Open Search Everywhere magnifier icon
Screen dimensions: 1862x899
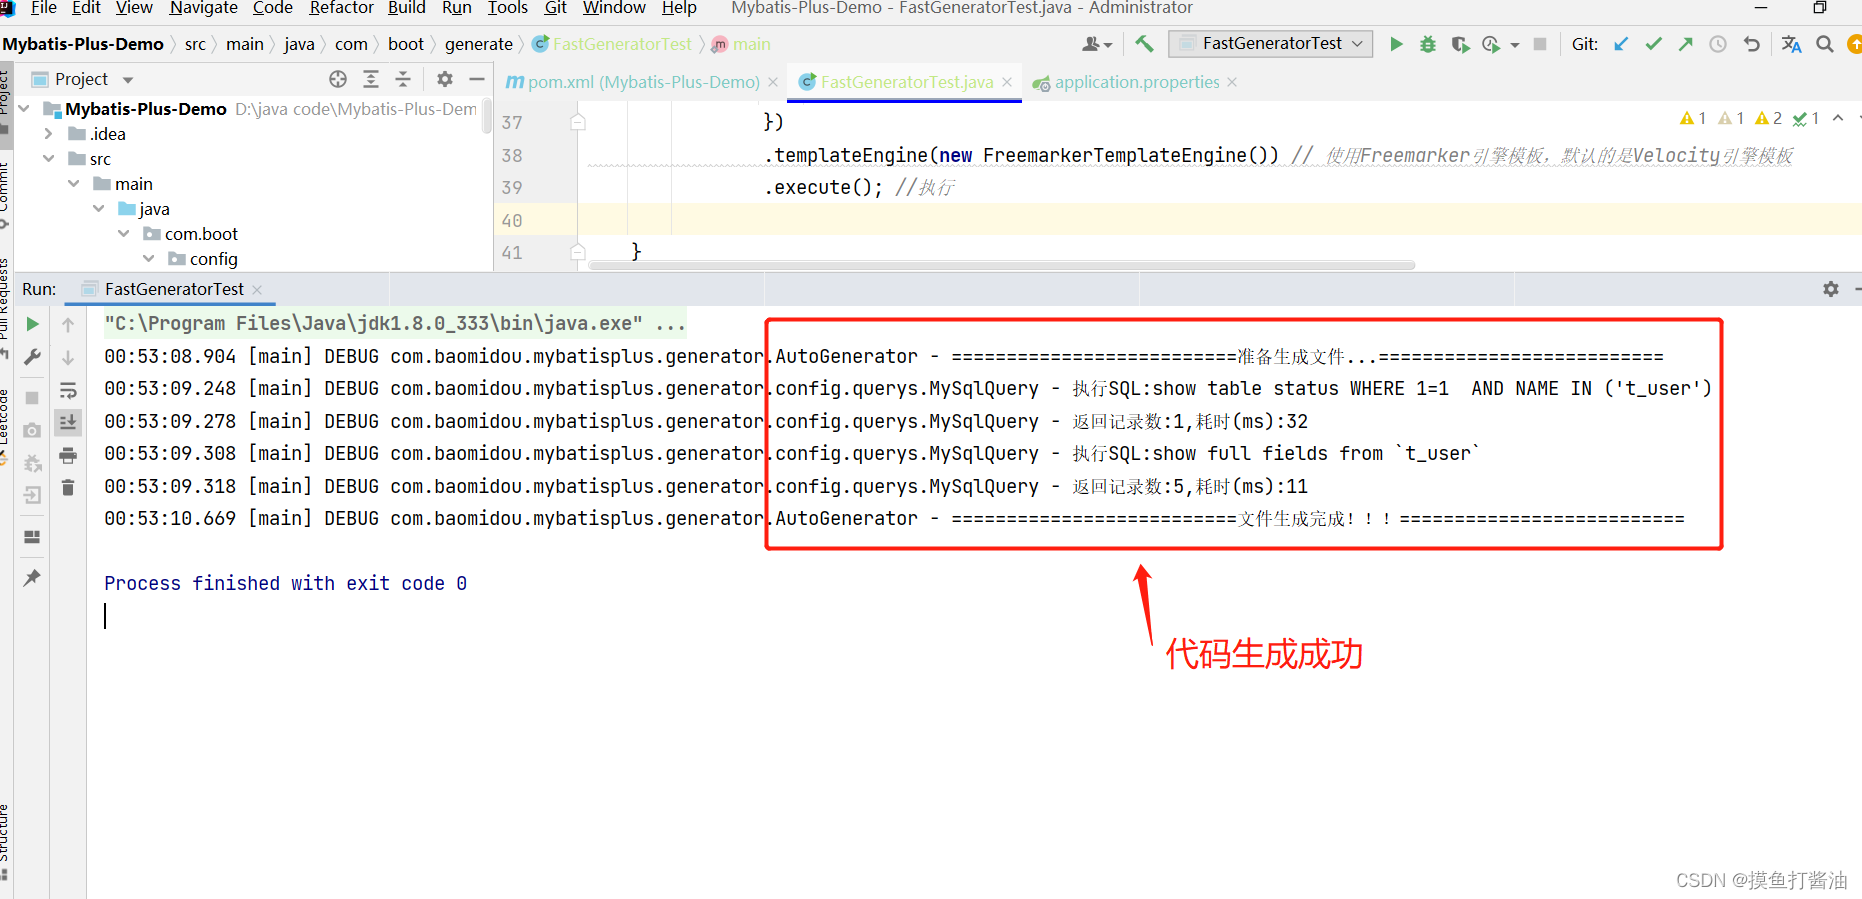point(1824,44)
